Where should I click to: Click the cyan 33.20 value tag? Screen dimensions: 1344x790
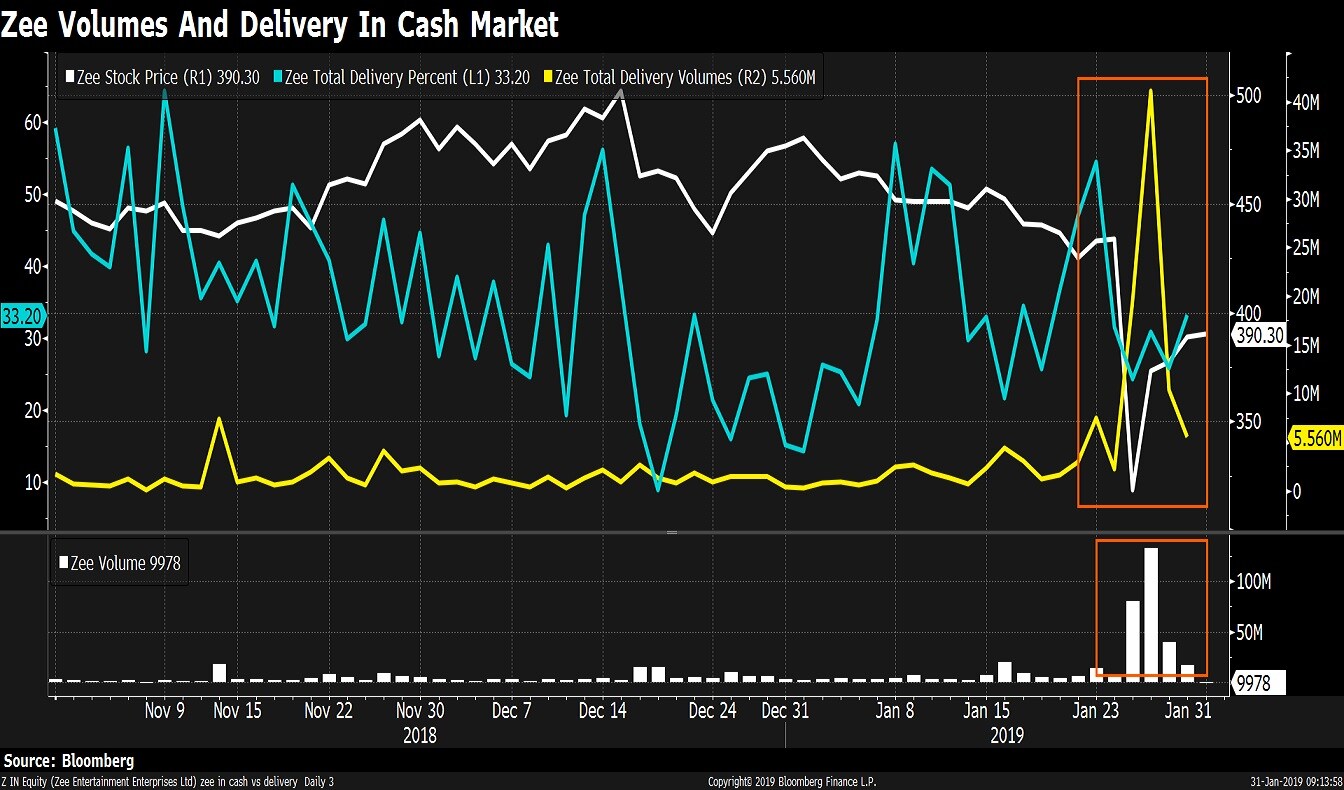point(18,316)
